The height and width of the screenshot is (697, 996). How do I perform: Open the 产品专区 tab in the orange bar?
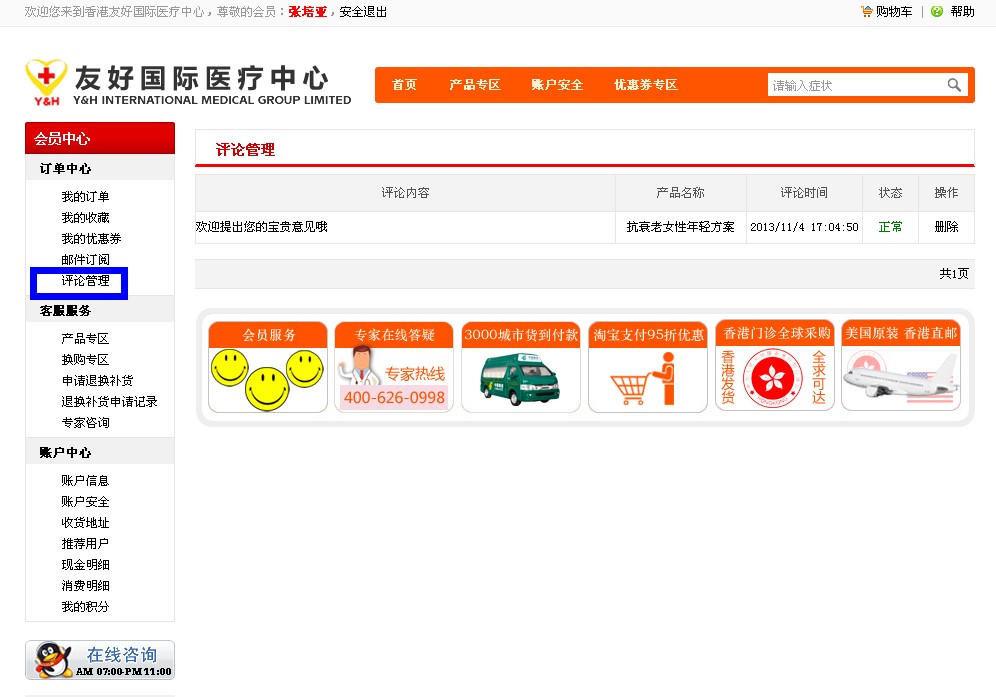pyautogui.click(x=474, y=85)
